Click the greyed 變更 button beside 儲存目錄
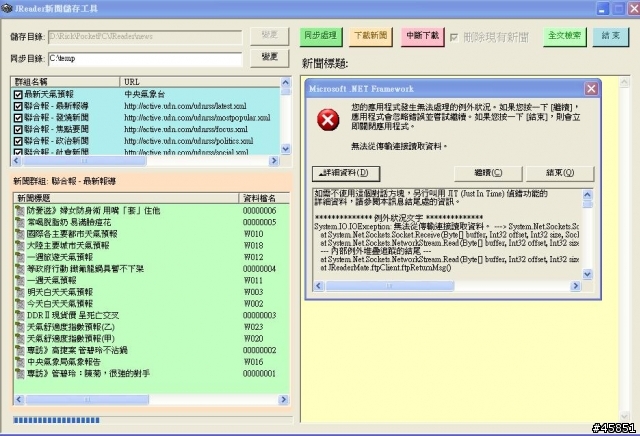The image size is (640, 436). click(270, 36)
